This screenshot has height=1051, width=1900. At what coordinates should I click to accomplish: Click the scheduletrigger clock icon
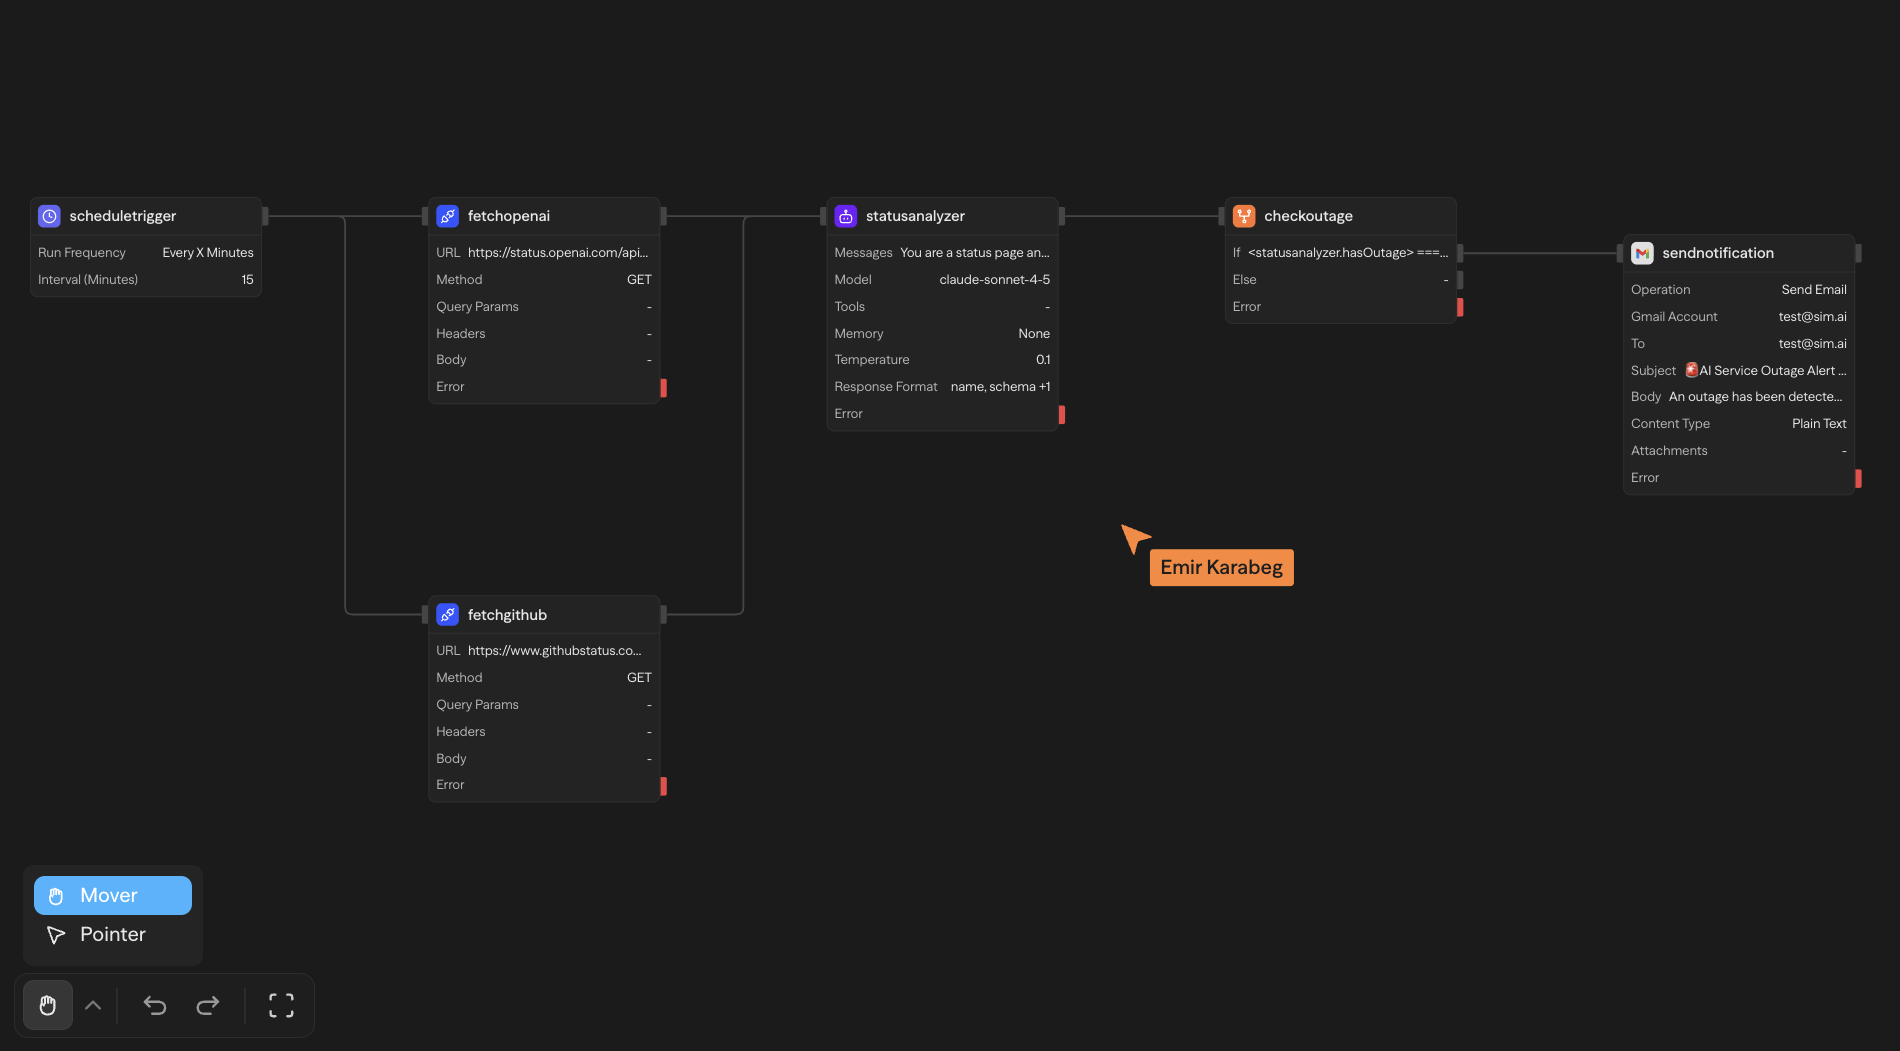tap(49, 215)
